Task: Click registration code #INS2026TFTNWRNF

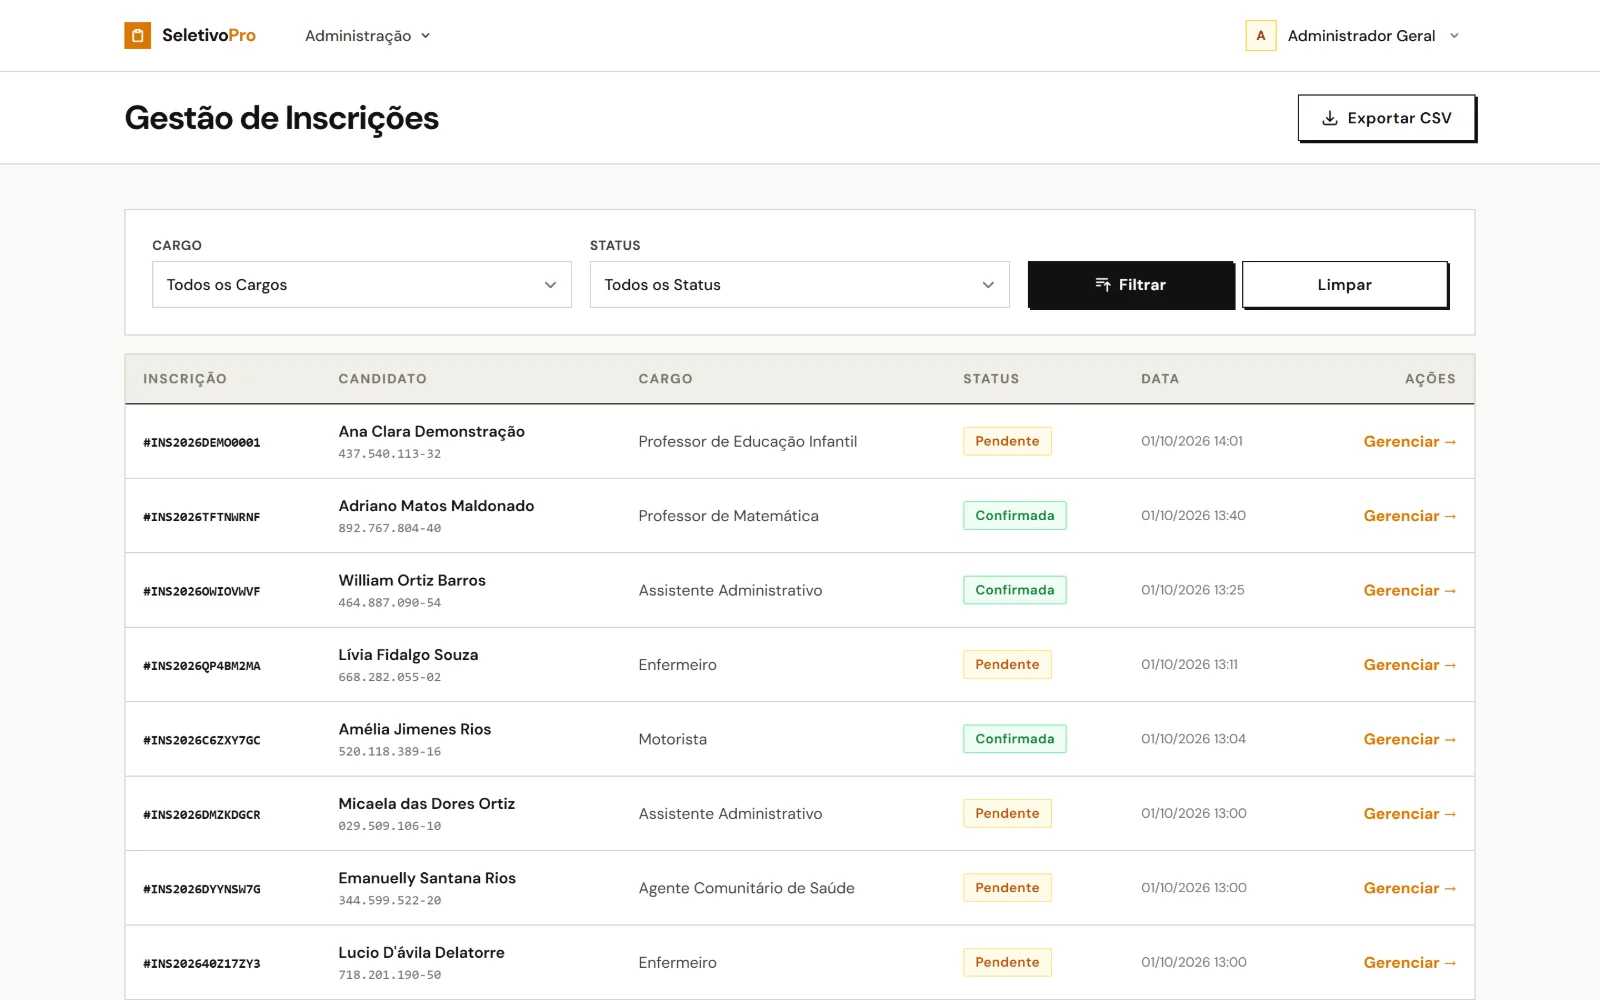Action: point(202,517)
